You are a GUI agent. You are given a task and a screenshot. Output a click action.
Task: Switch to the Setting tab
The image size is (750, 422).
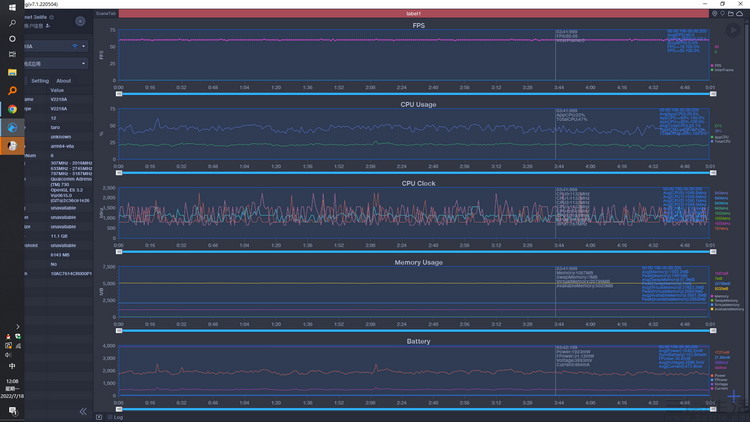click(40, 81)
